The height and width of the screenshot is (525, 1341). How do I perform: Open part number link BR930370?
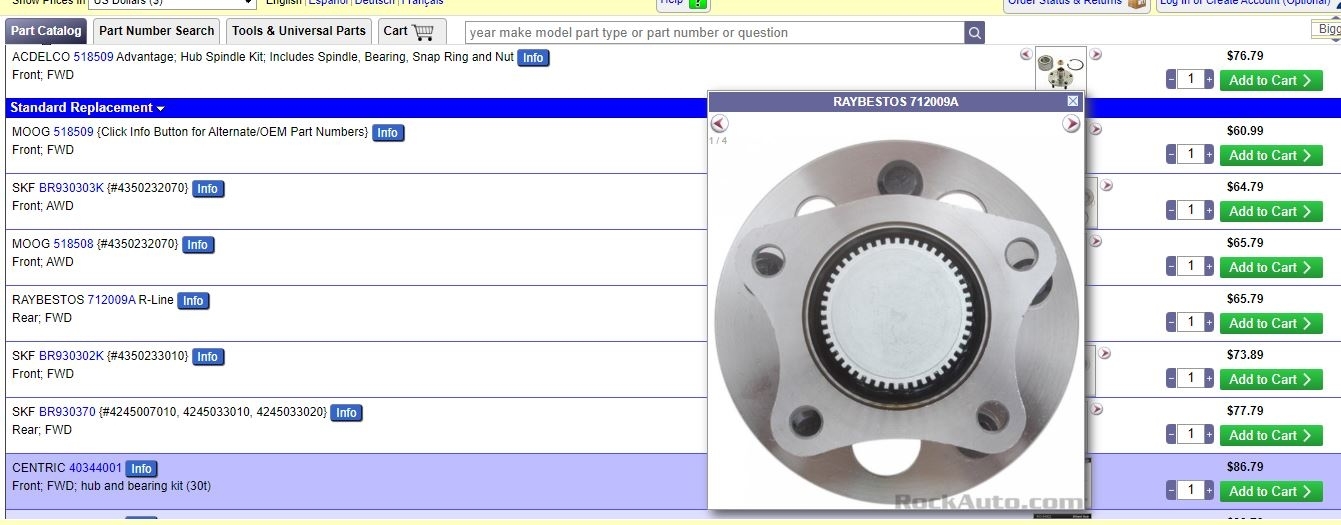point(67,411)
